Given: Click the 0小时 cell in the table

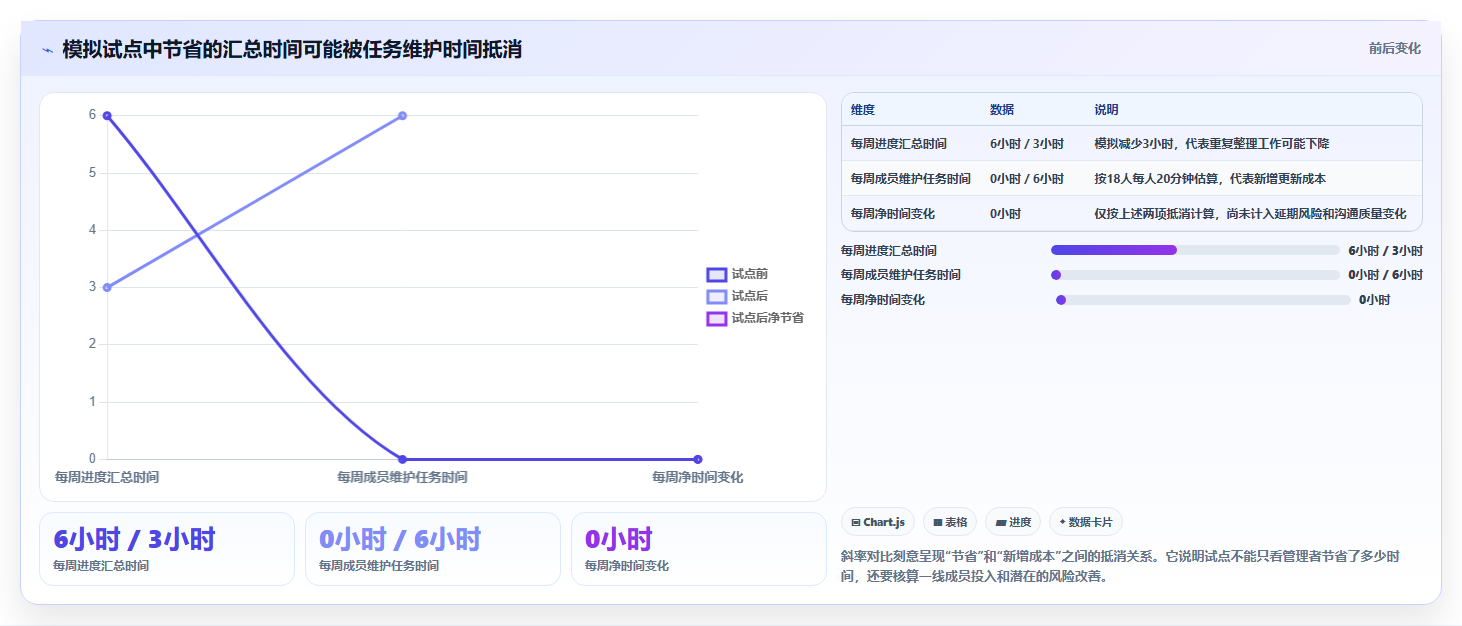Looking at the screenshot, I should [x=1006, y=214].
